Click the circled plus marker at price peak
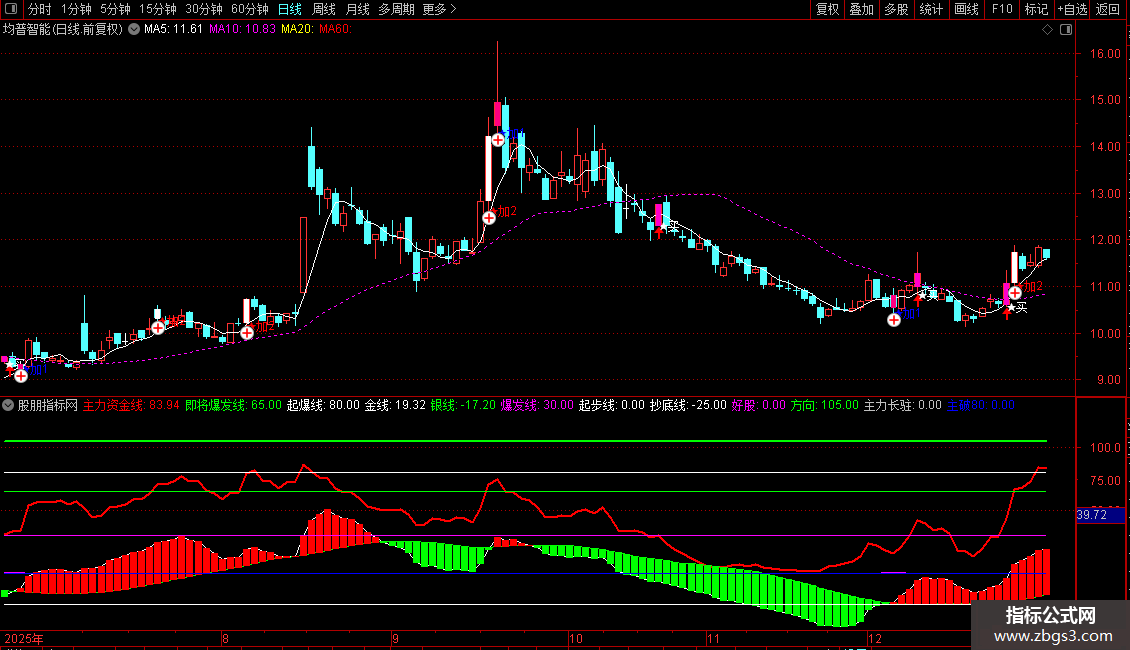 click(498, 140)
